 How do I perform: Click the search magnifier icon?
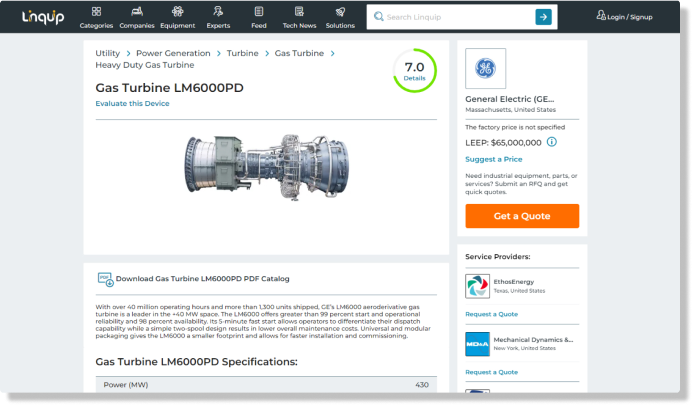point(378,17)
